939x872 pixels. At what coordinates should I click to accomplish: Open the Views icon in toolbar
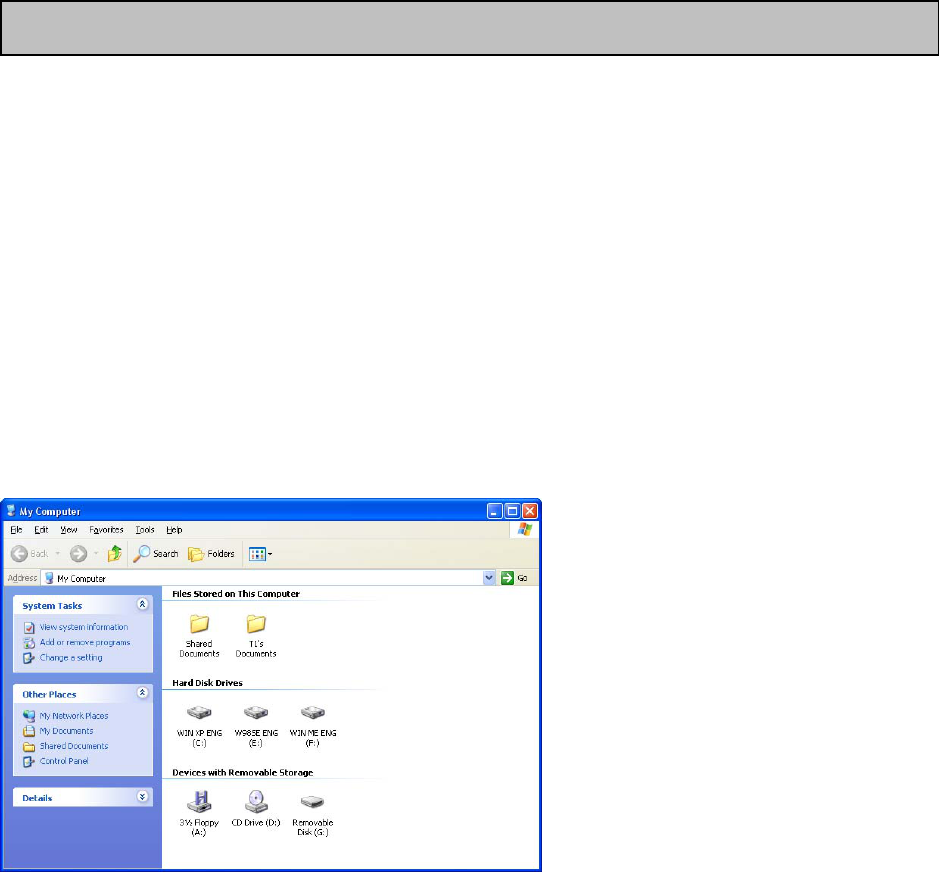click(x=257, y=554)
